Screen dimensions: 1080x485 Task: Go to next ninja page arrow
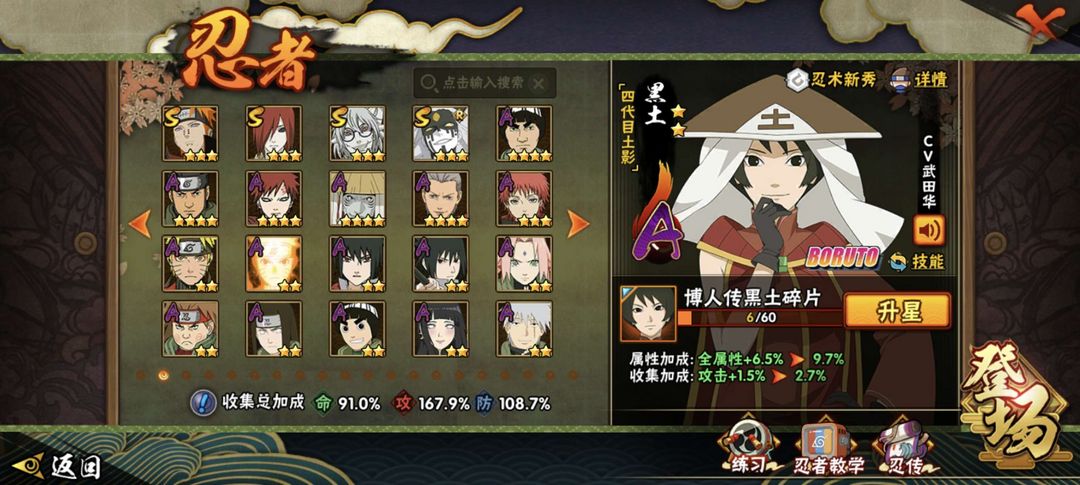[x=577, y=223]
